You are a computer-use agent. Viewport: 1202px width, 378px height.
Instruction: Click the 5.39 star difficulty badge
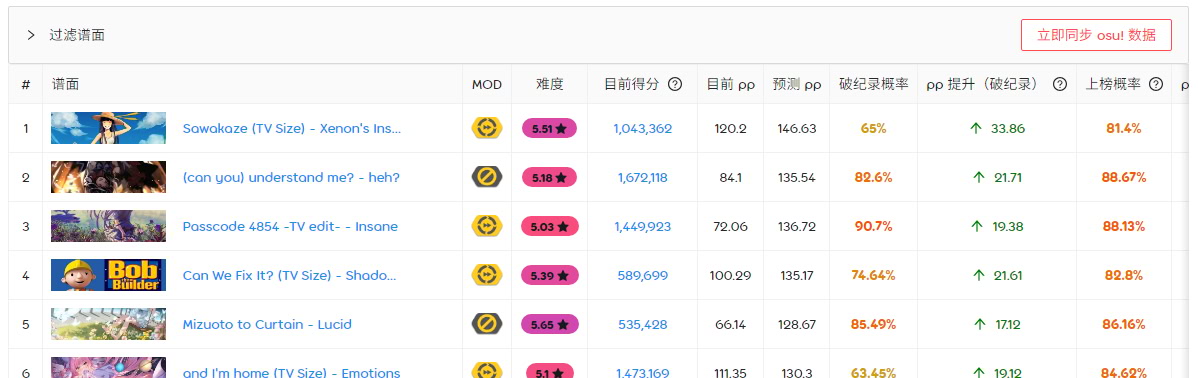pos(550,275)
